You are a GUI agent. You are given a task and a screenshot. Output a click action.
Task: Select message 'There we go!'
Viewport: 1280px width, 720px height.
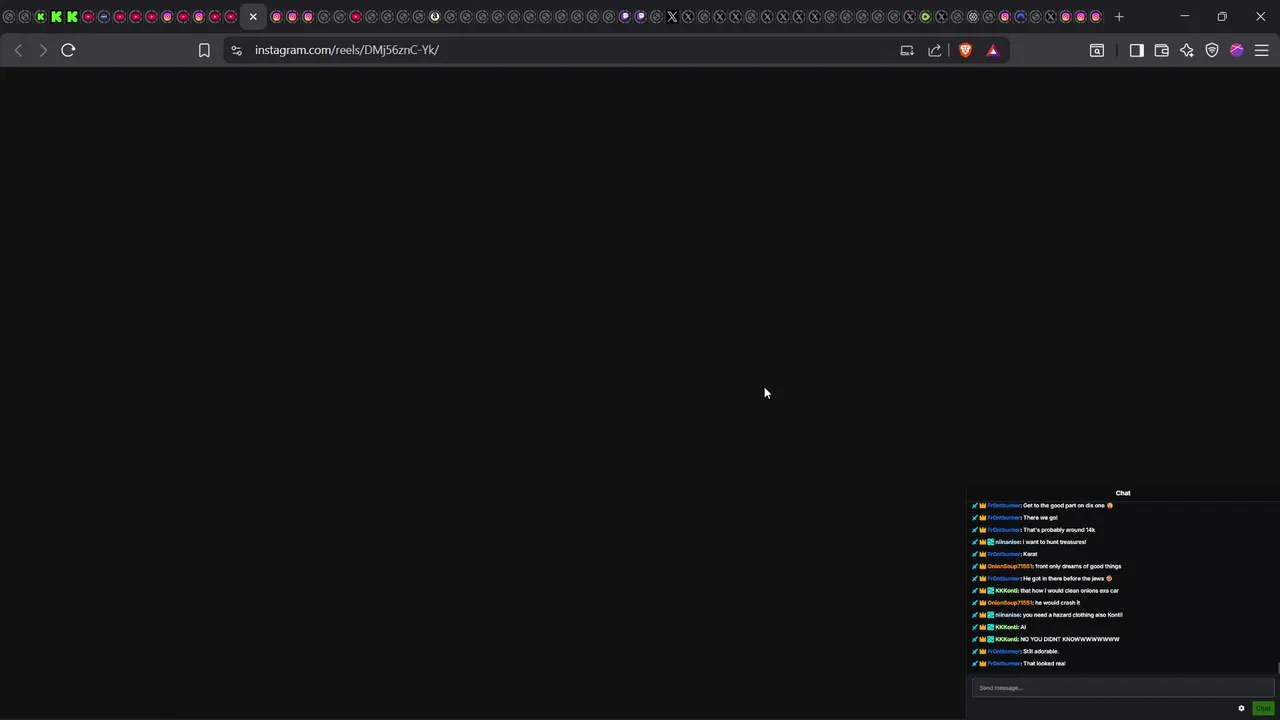click(1040, 518)
